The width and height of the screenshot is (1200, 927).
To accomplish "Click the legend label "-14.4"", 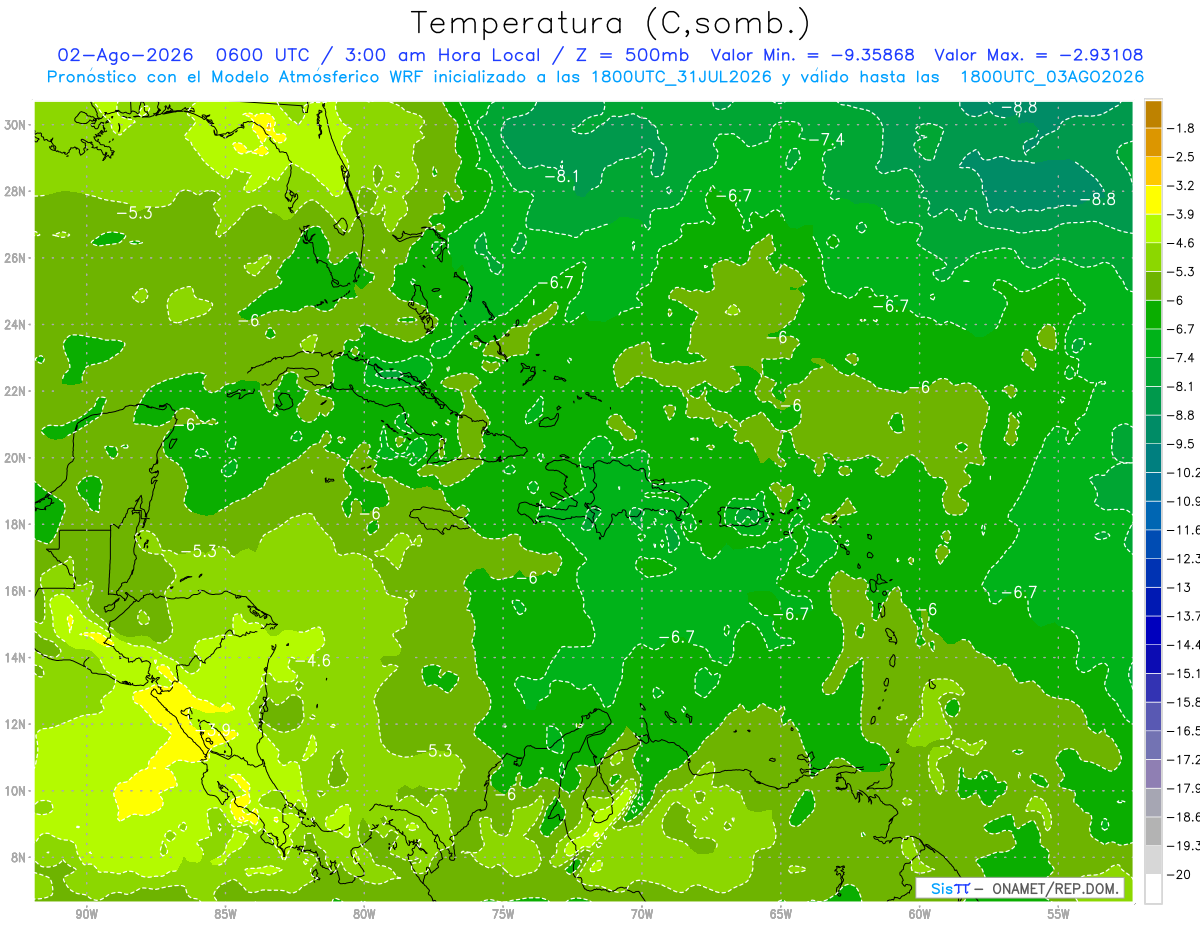I will pos(1184,644).
